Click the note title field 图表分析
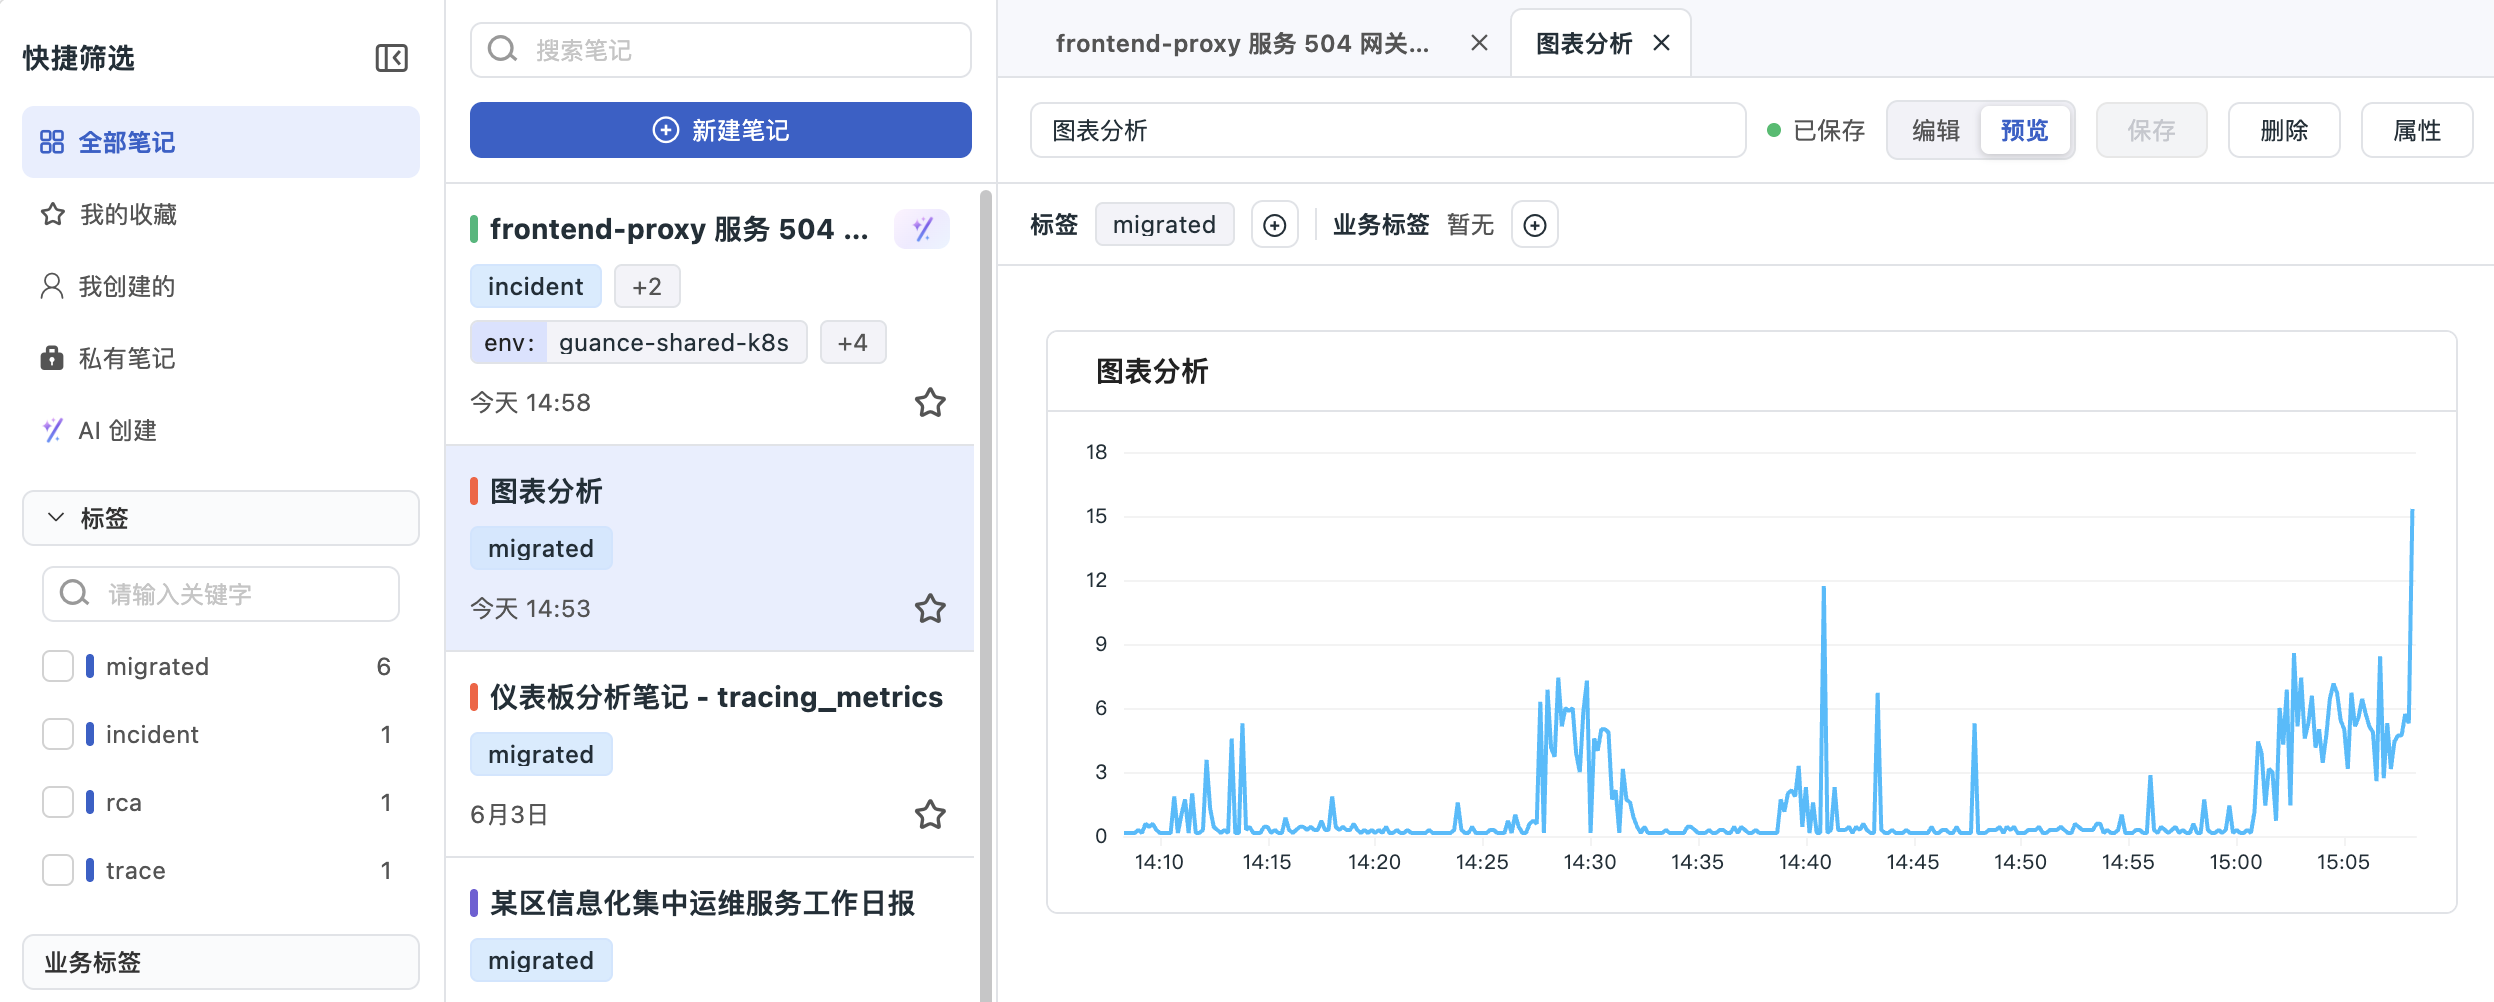This screenshot has height=1002, width=2494. 1388,130
